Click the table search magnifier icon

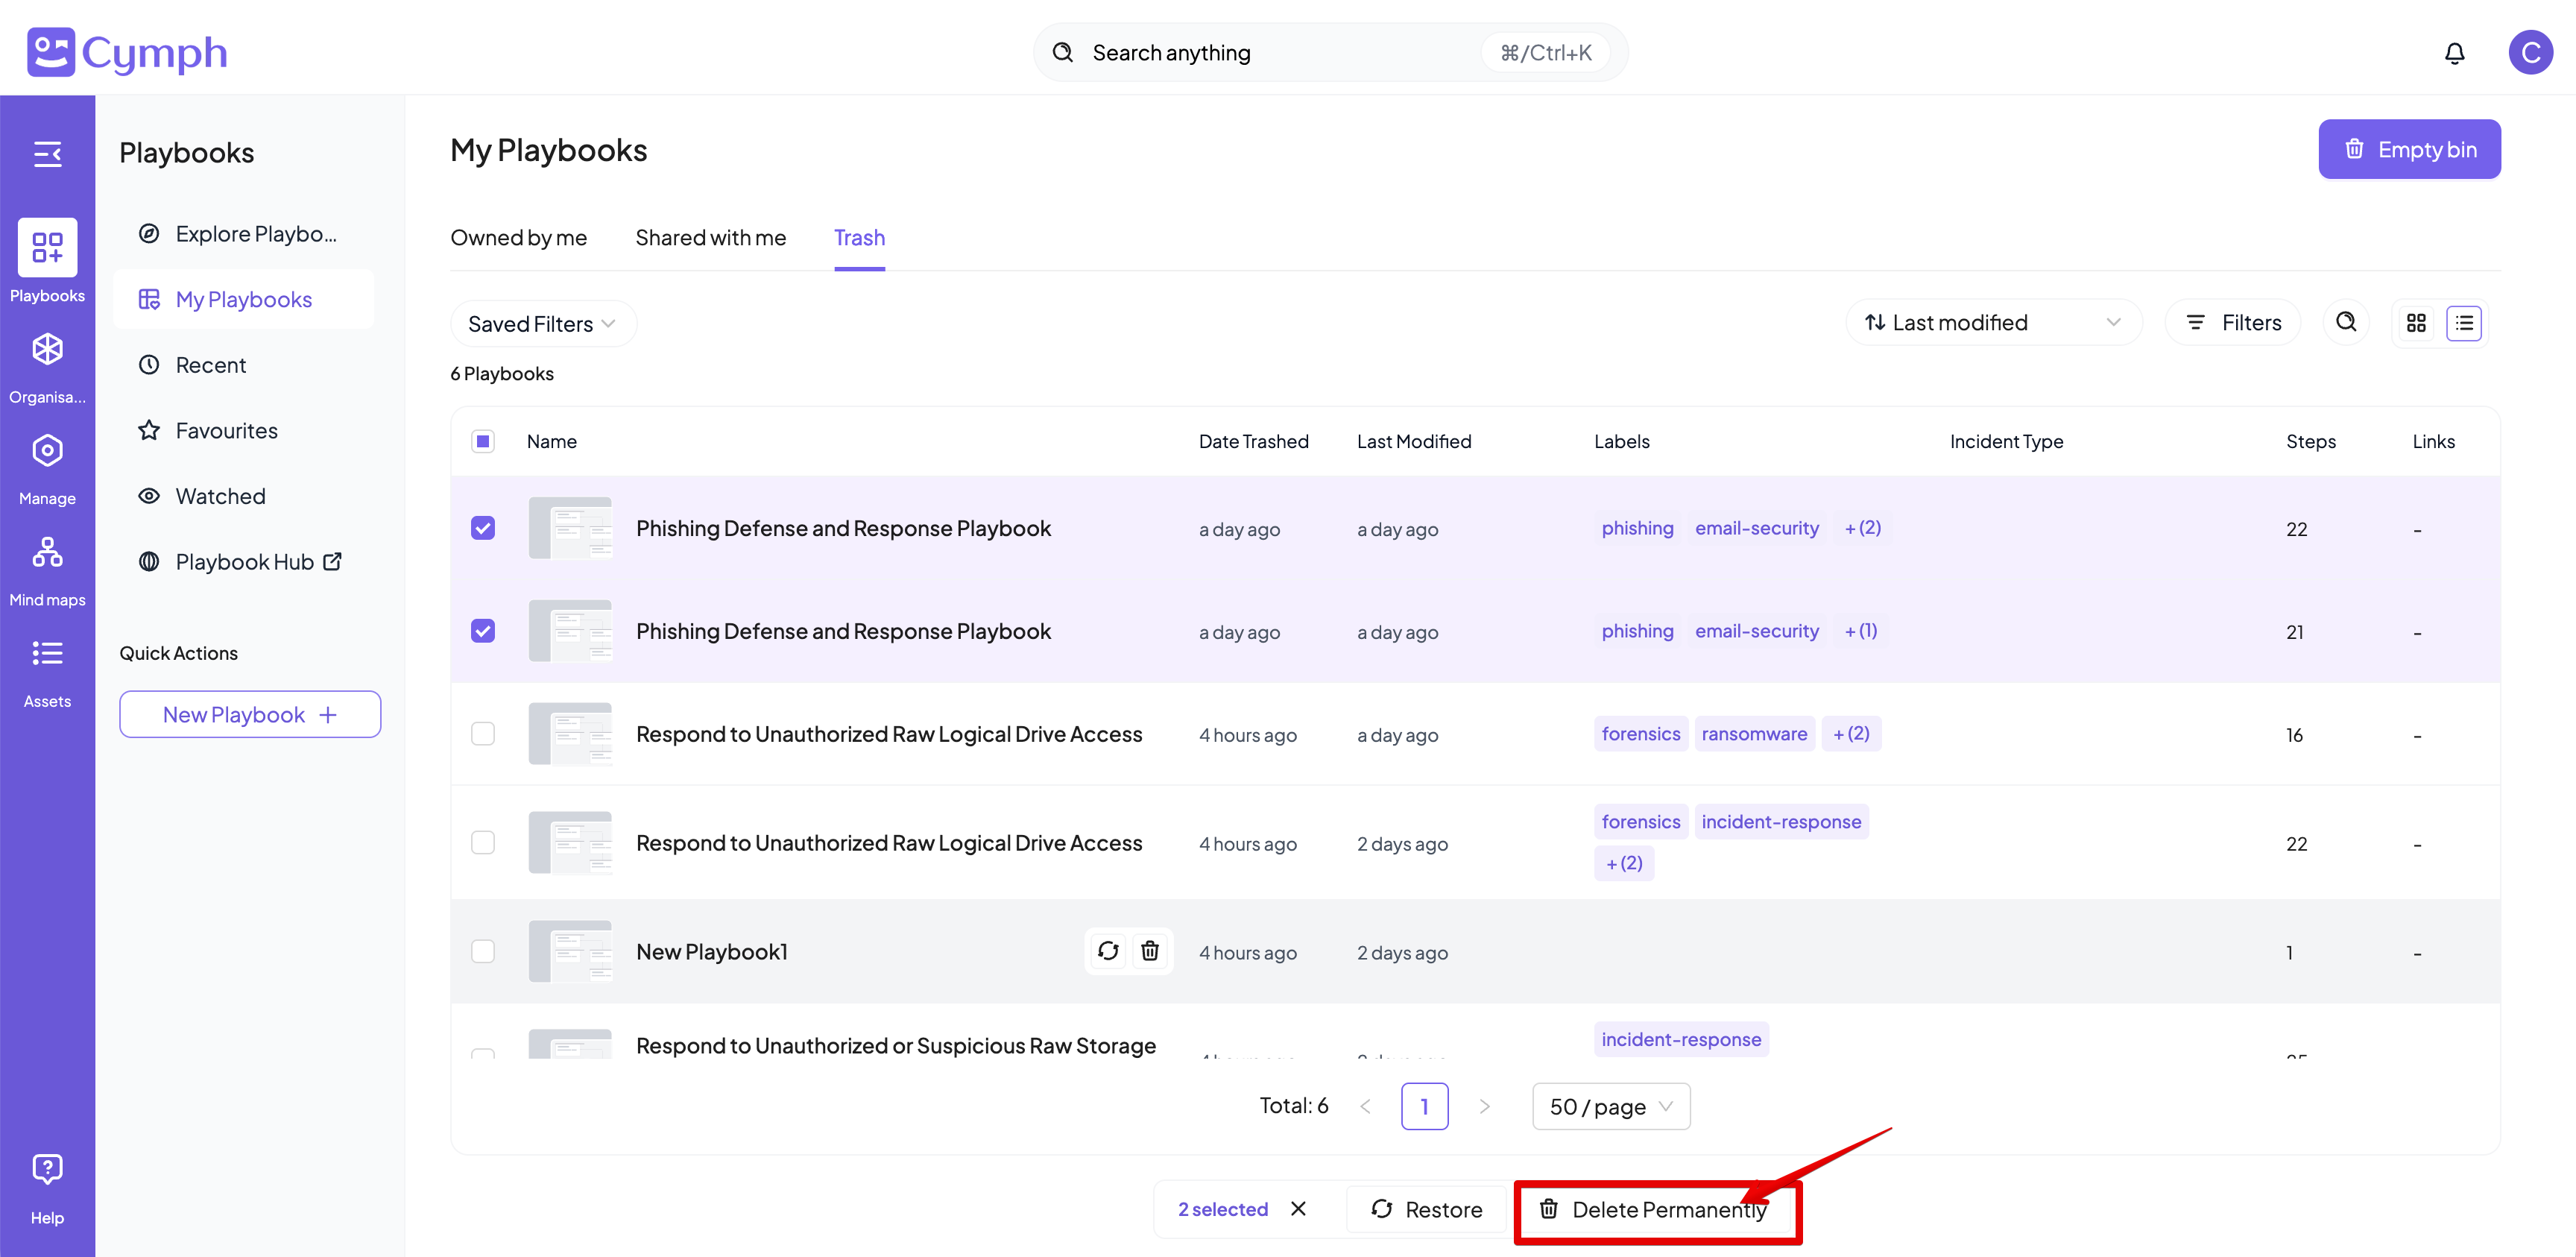coord(2345,322)
